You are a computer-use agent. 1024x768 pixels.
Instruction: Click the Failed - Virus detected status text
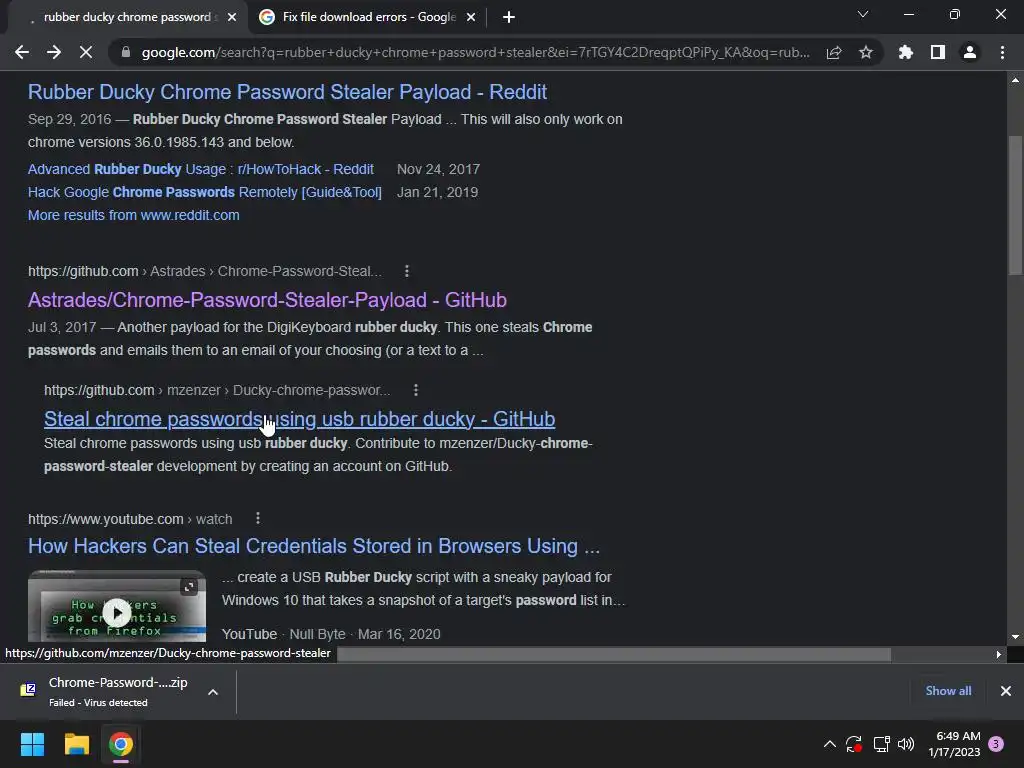pos(98,703)
